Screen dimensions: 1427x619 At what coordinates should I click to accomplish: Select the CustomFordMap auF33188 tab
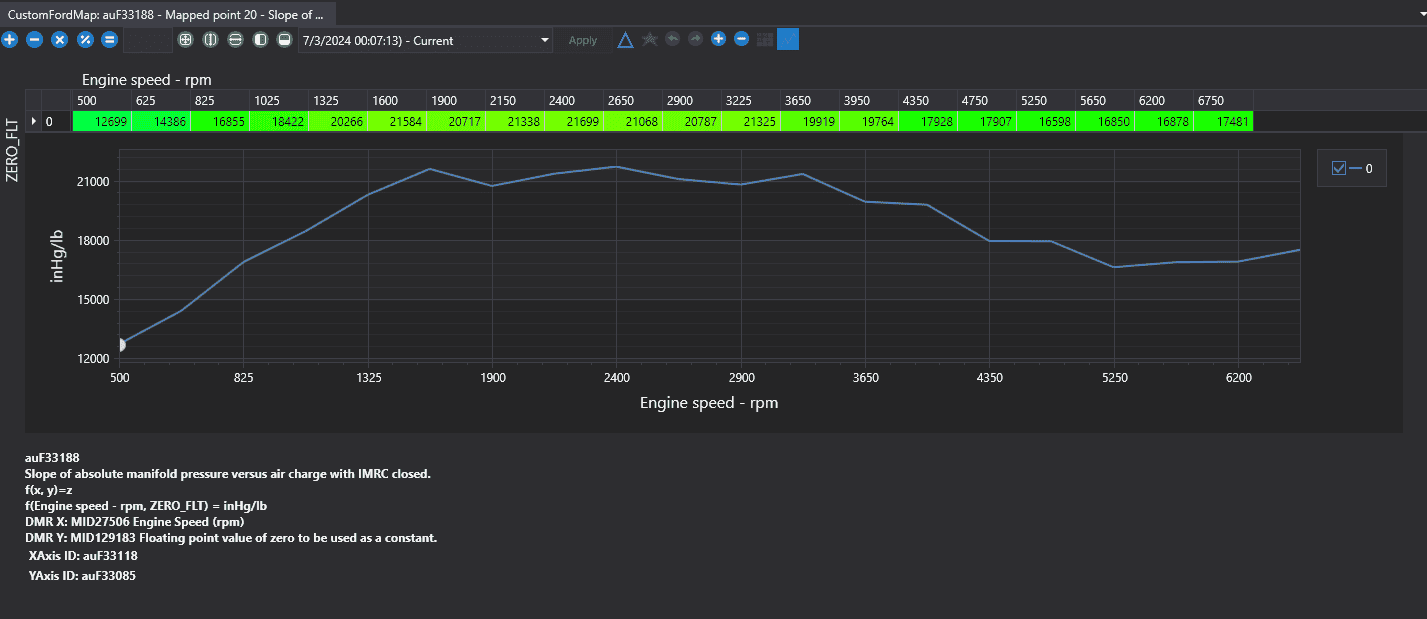pos(167,14)
